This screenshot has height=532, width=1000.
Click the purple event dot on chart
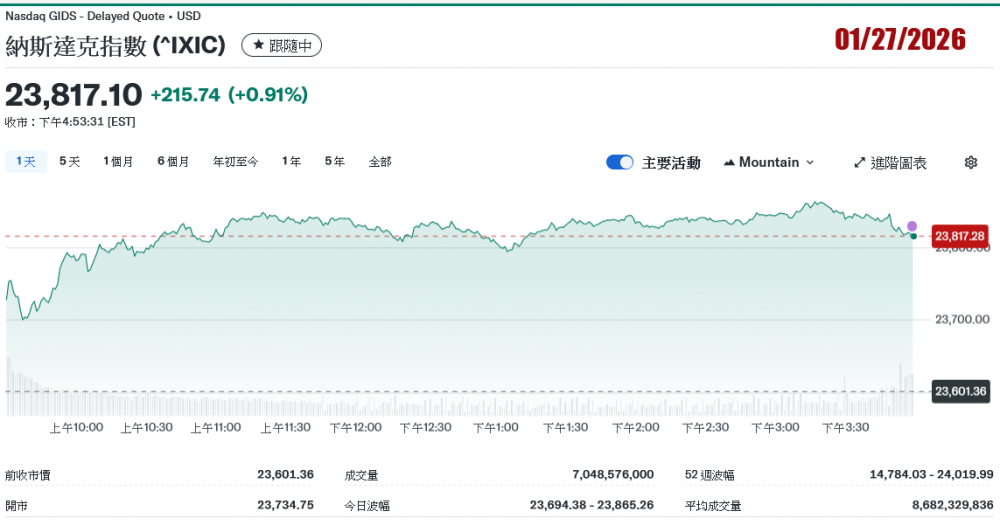pos(911,226)
